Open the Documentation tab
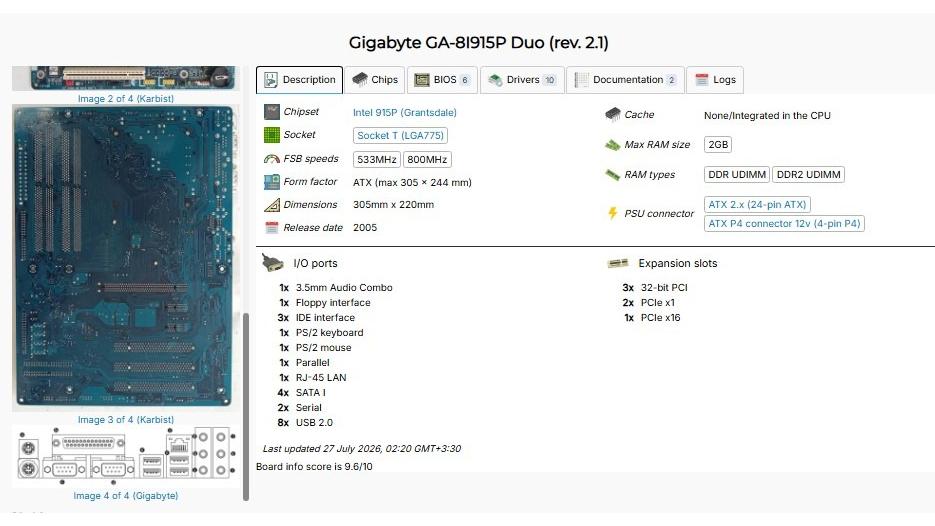Viewport: 935px width, 526px height. click(x=625, y=80)
